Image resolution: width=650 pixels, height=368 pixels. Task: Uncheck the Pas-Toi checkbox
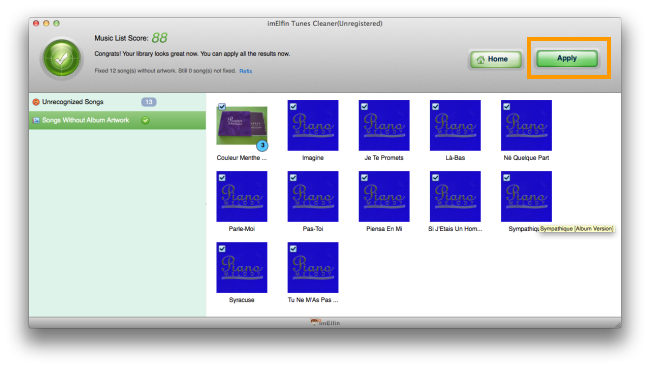293,178
